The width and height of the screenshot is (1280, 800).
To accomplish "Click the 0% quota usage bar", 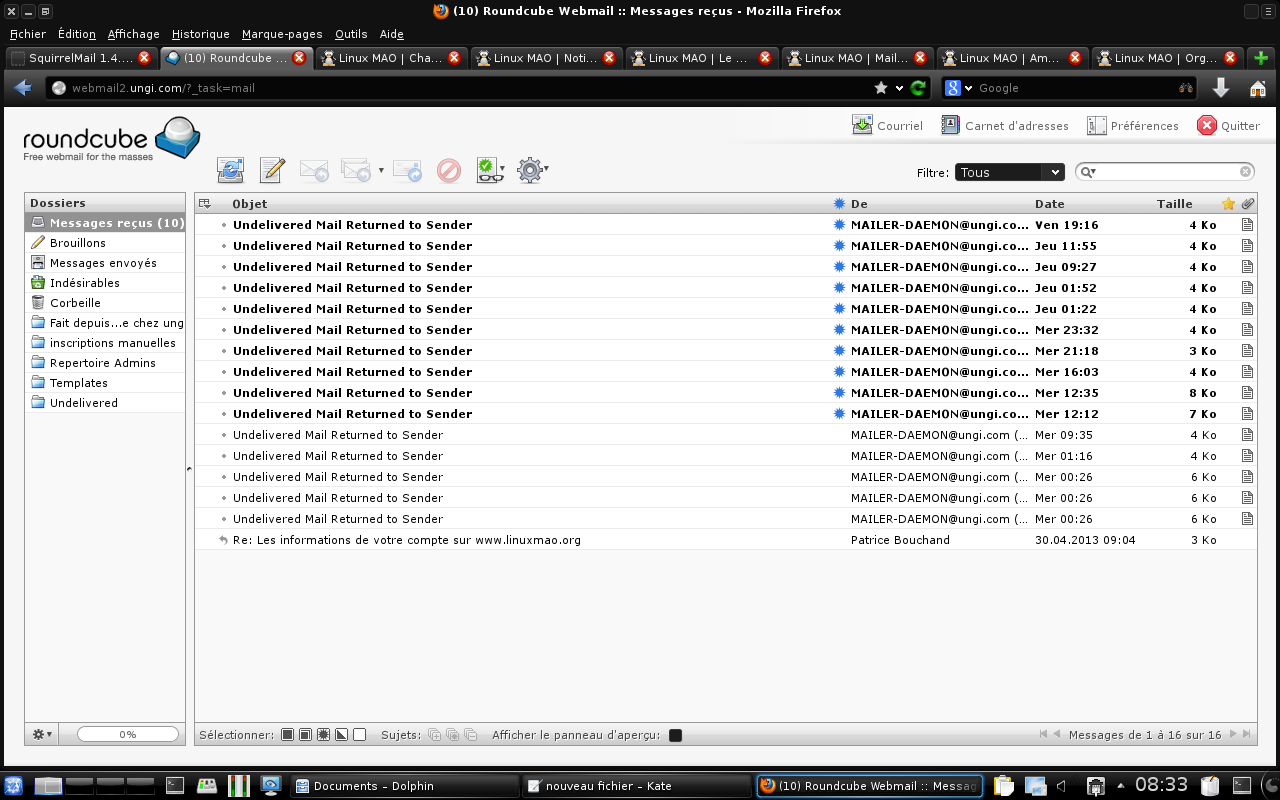I will point(128,734).
